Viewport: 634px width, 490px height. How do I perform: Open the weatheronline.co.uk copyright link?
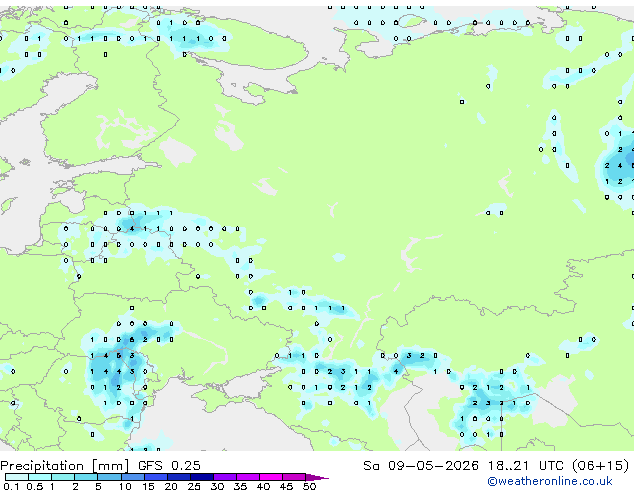pyautogui.click(x=550, y=481)
